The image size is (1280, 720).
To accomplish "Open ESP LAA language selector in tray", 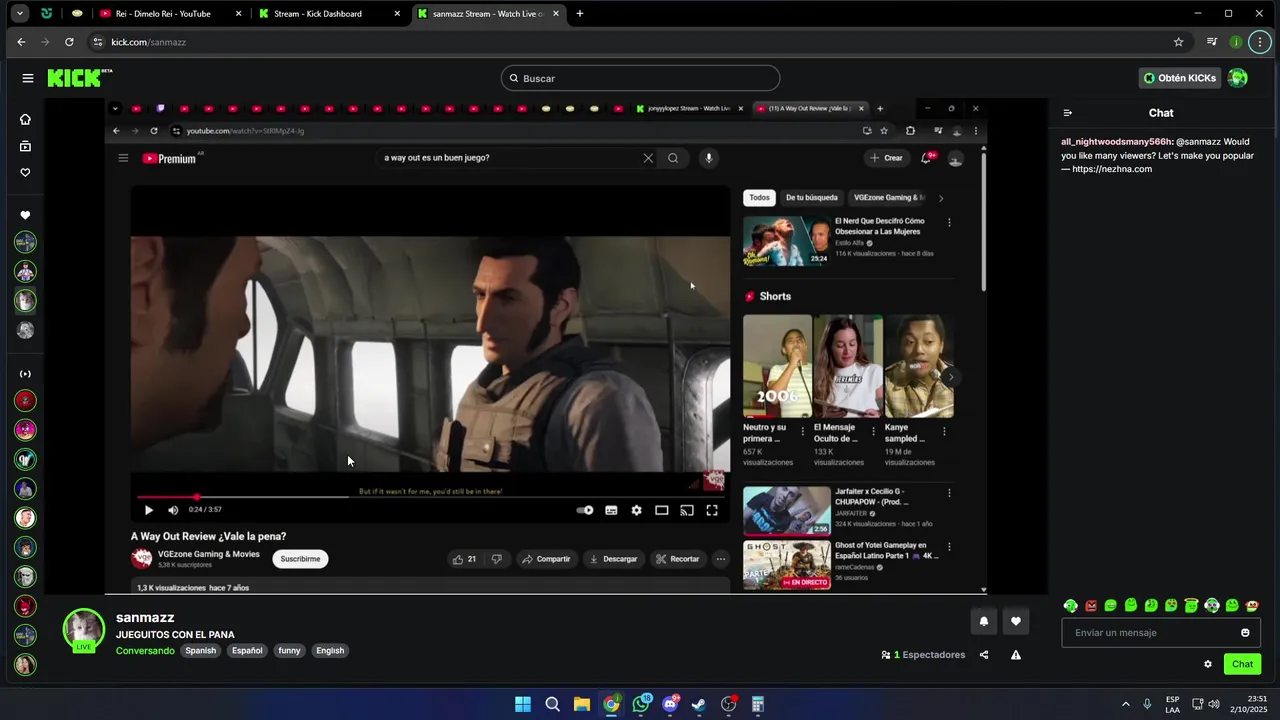I will tap(1172, 704).
